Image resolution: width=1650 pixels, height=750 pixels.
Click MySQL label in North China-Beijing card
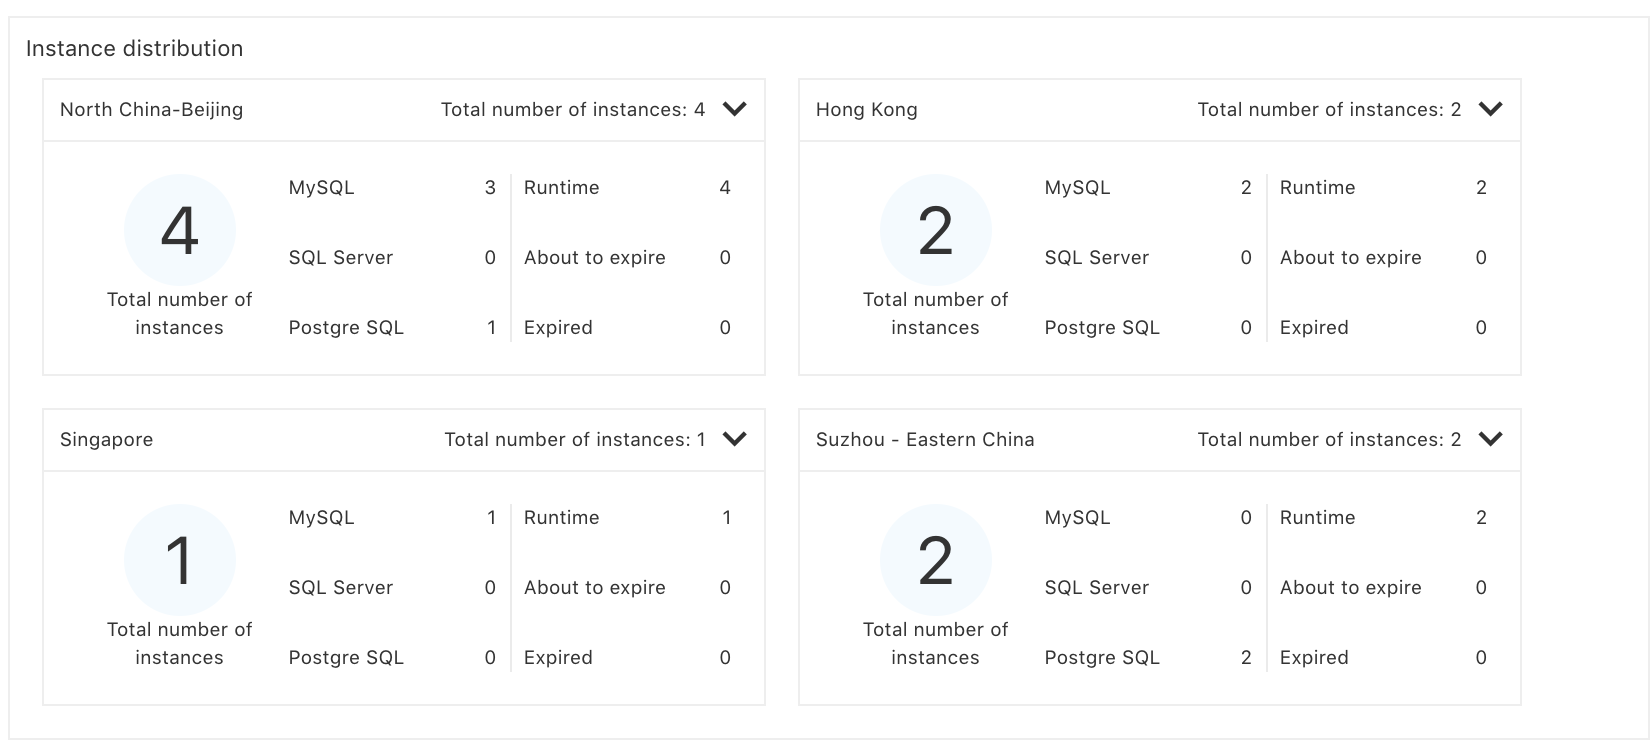click(x=321, y=188)
